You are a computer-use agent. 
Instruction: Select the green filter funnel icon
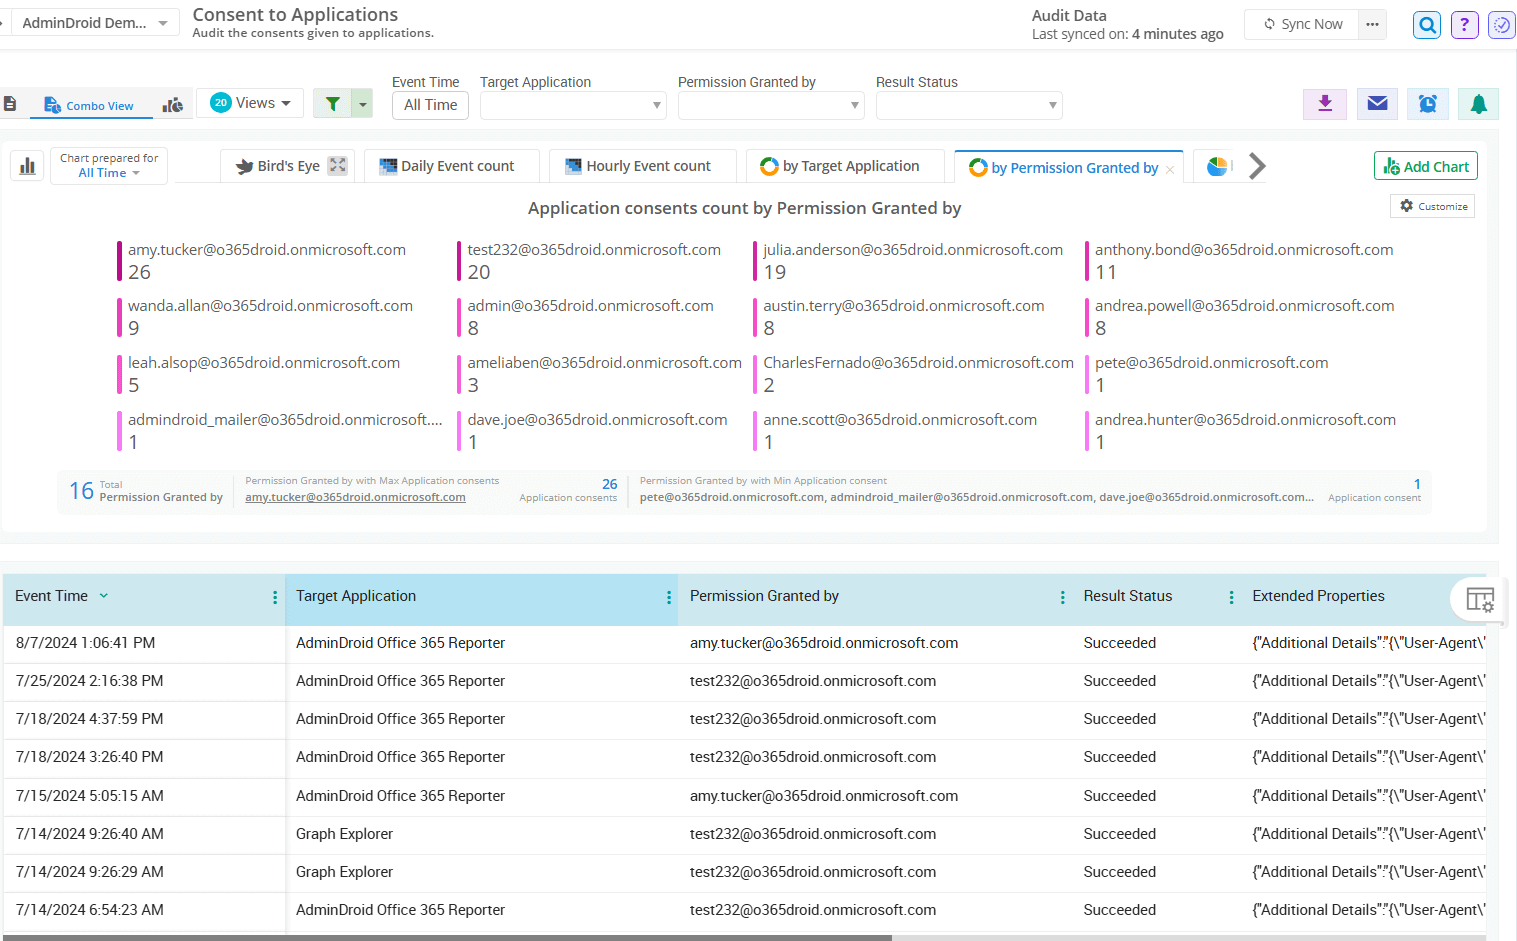pos(334,103)
